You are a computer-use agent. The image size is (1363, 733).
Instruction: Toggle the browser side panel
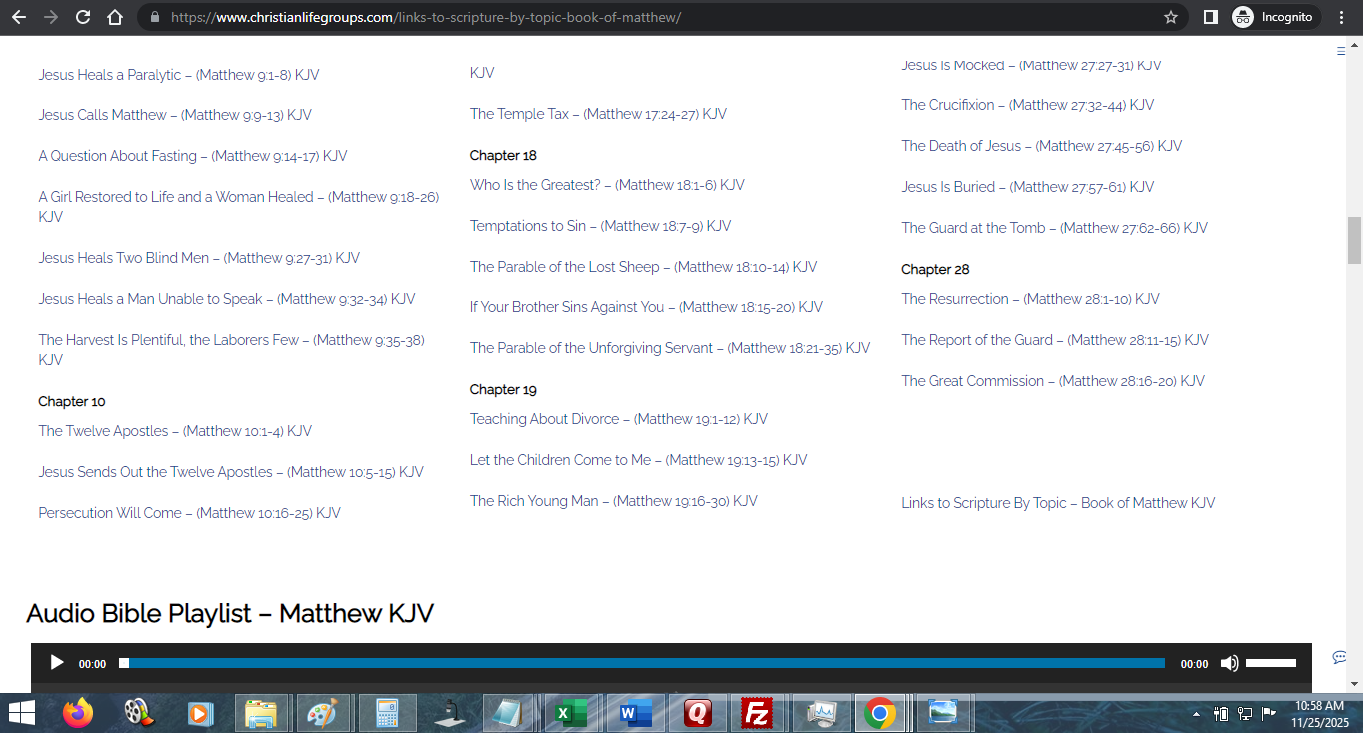point(1210,17)
